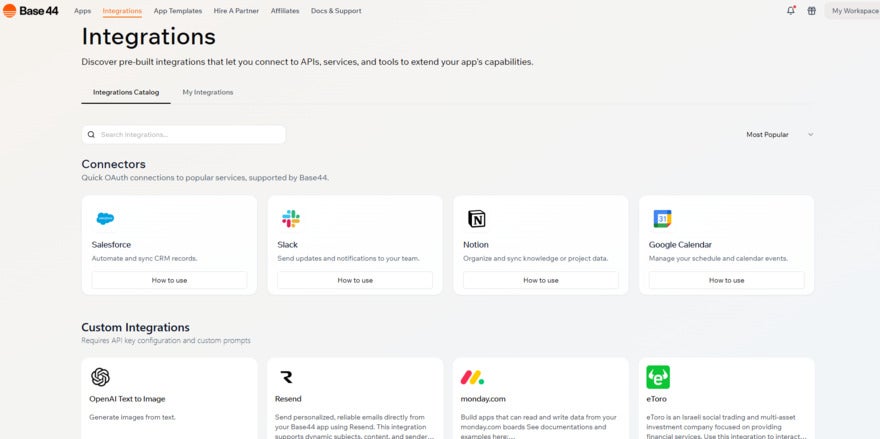Click the Slack connector title
The height and width of the screenshot is (439, 880).
click(287, 245)
